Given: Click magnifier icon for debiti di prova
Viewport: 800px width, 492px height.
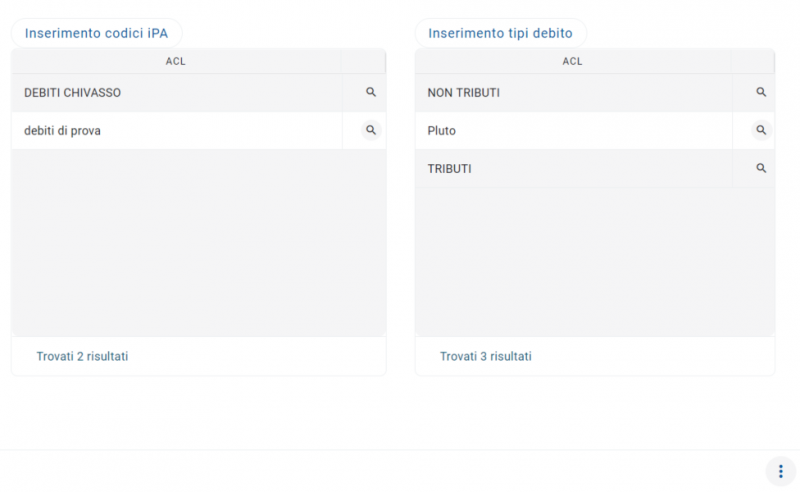Looking at the screenshot, I should [371, 130].
